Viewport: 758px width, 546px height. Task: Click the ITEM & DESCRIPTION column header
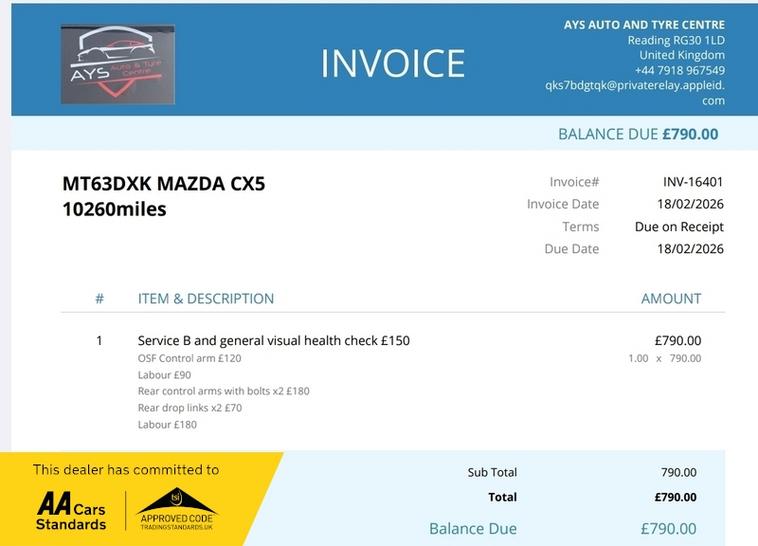click(205, 298)
